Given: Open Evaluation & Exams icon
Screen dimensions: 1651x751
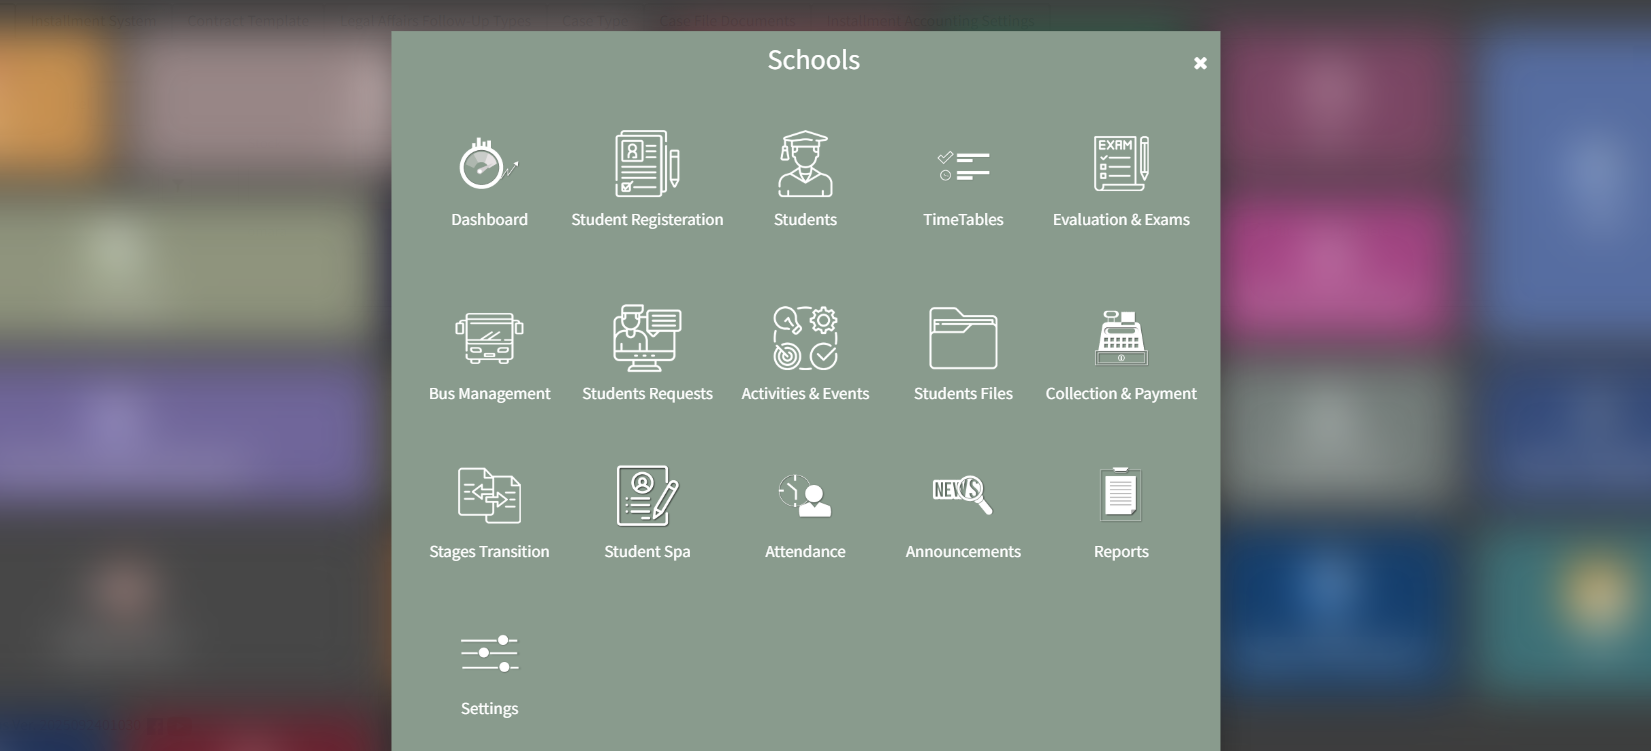Looking at the screenshot, I should 1121,164.
